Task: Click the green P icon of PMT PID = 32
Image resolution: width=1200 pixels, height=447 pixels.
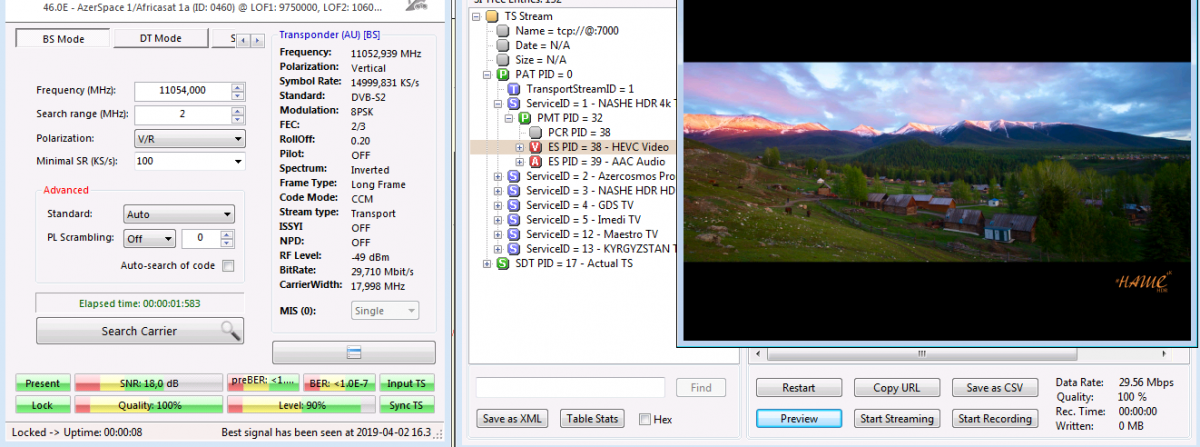Action: coord(525,118)
